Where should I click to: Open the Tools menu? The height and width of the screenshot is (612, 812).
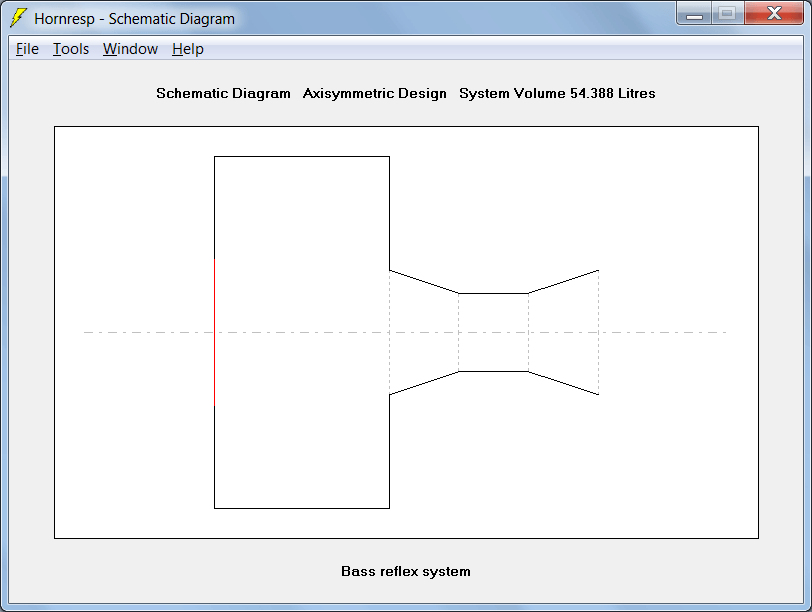click(71, 49)
